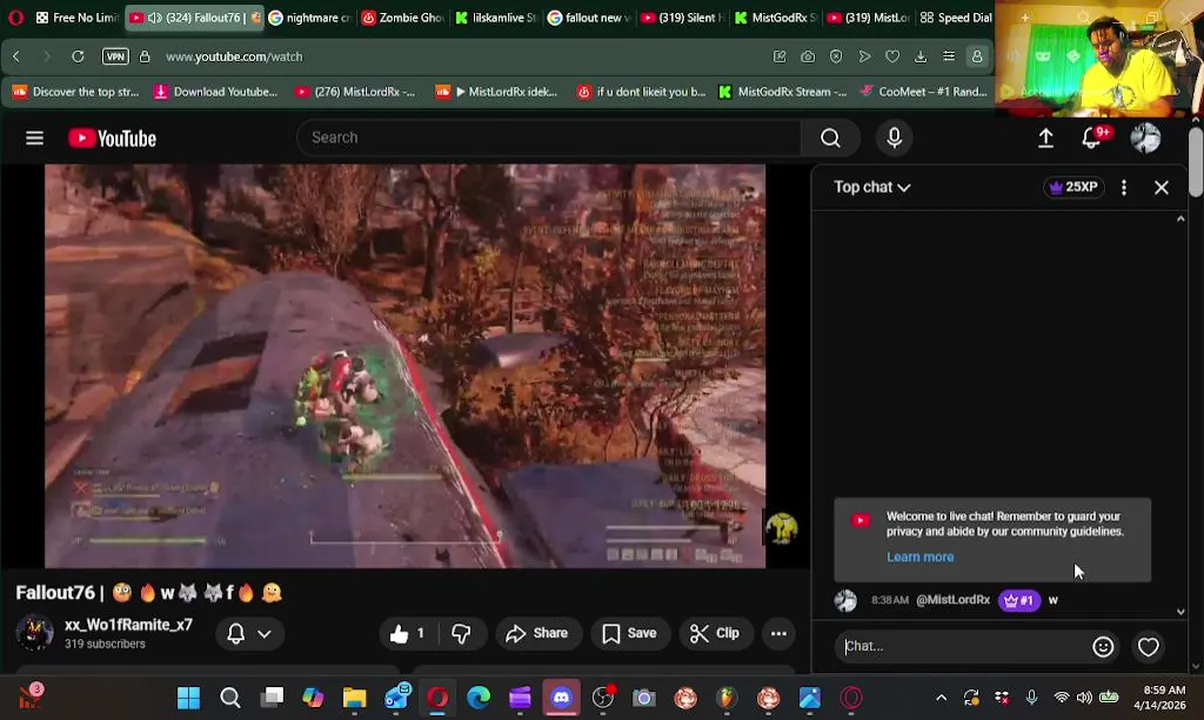
Task: Create a Clip of the video
Action: coord(715,633)
